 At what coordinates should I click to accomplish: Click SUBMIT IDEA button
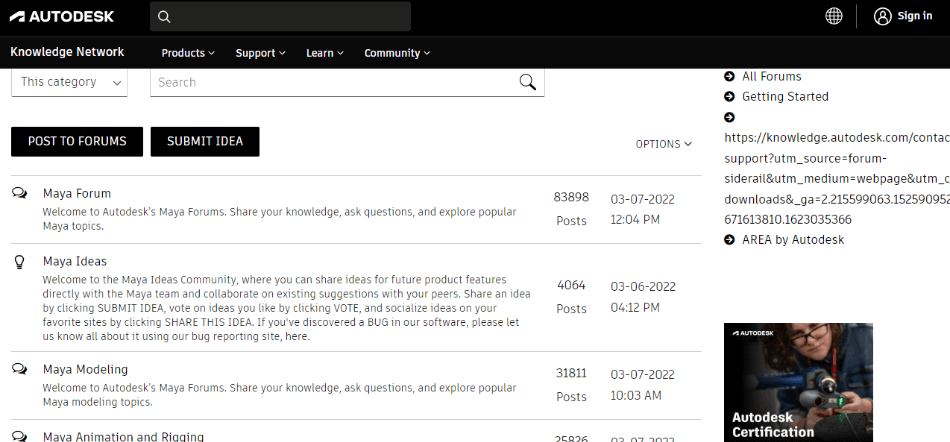[x=205, y=142]
